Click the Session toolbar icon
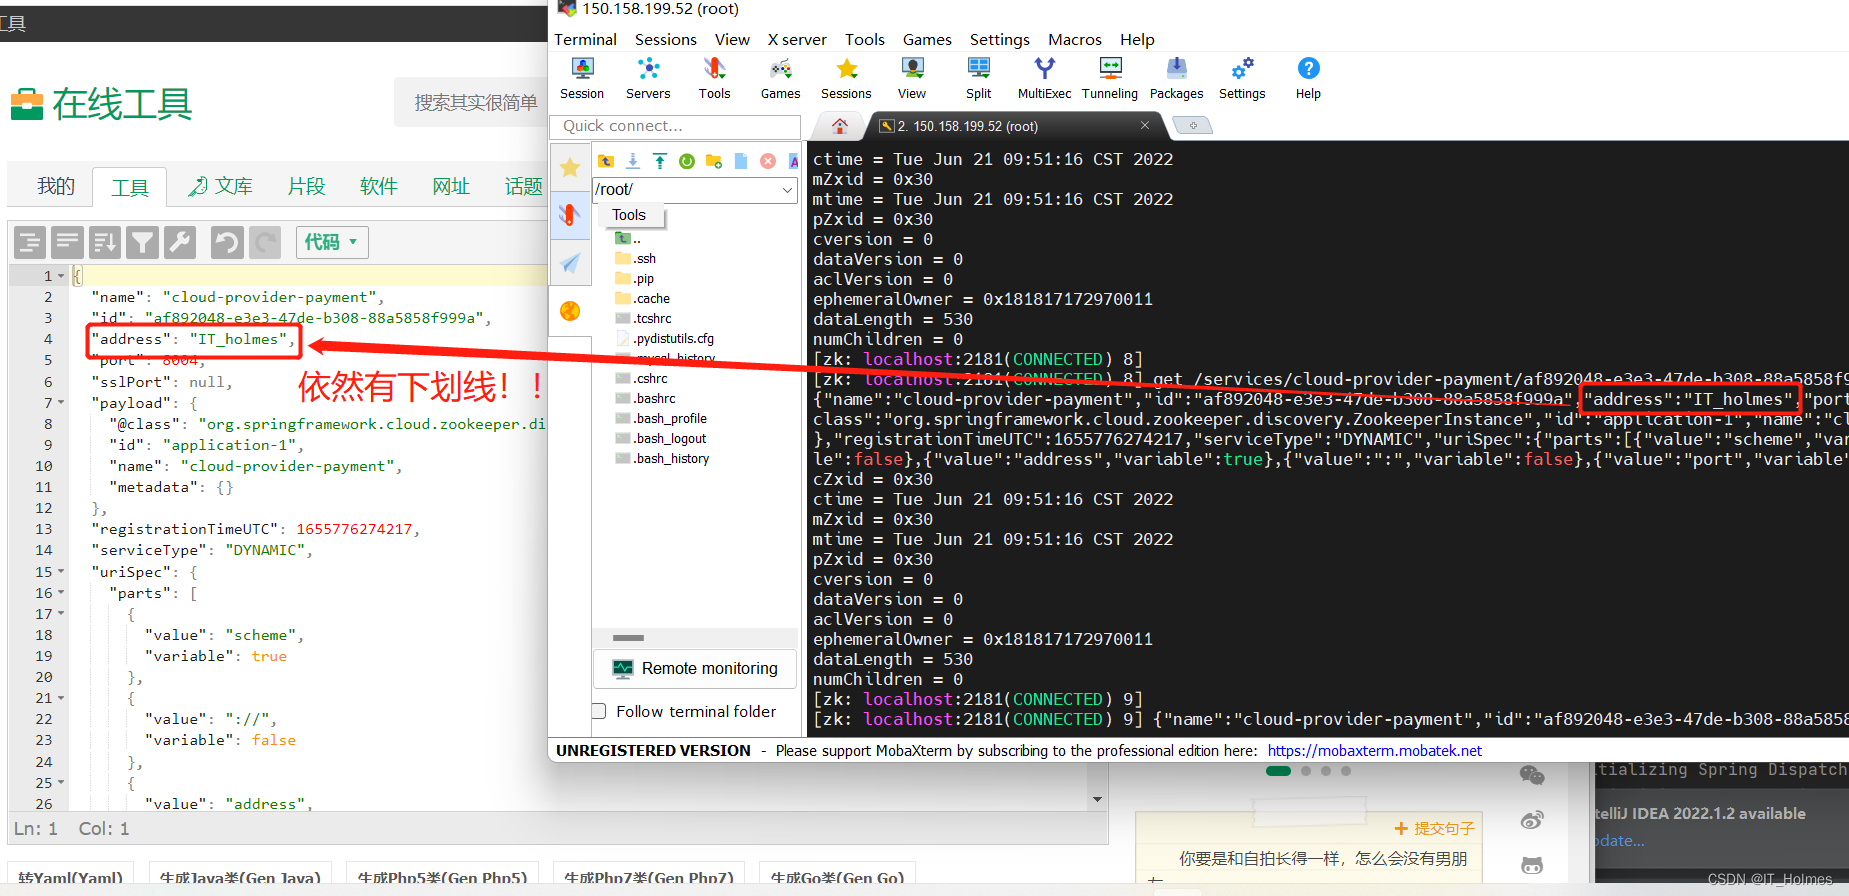1849x896 pixels. pyautogui.click(x=582, y=78)
